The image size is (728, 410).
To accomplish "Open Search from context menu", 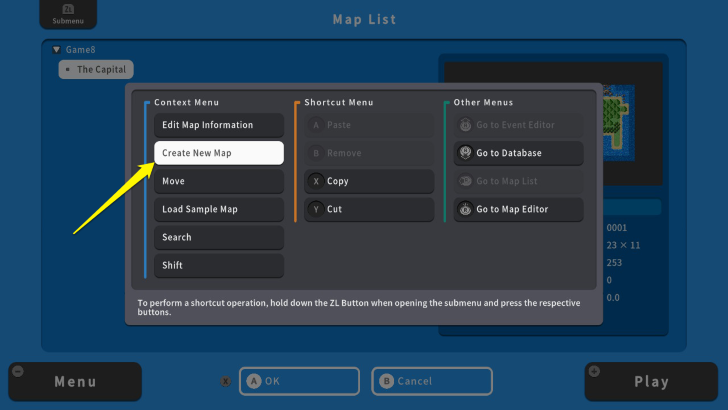I will (219, 237).
